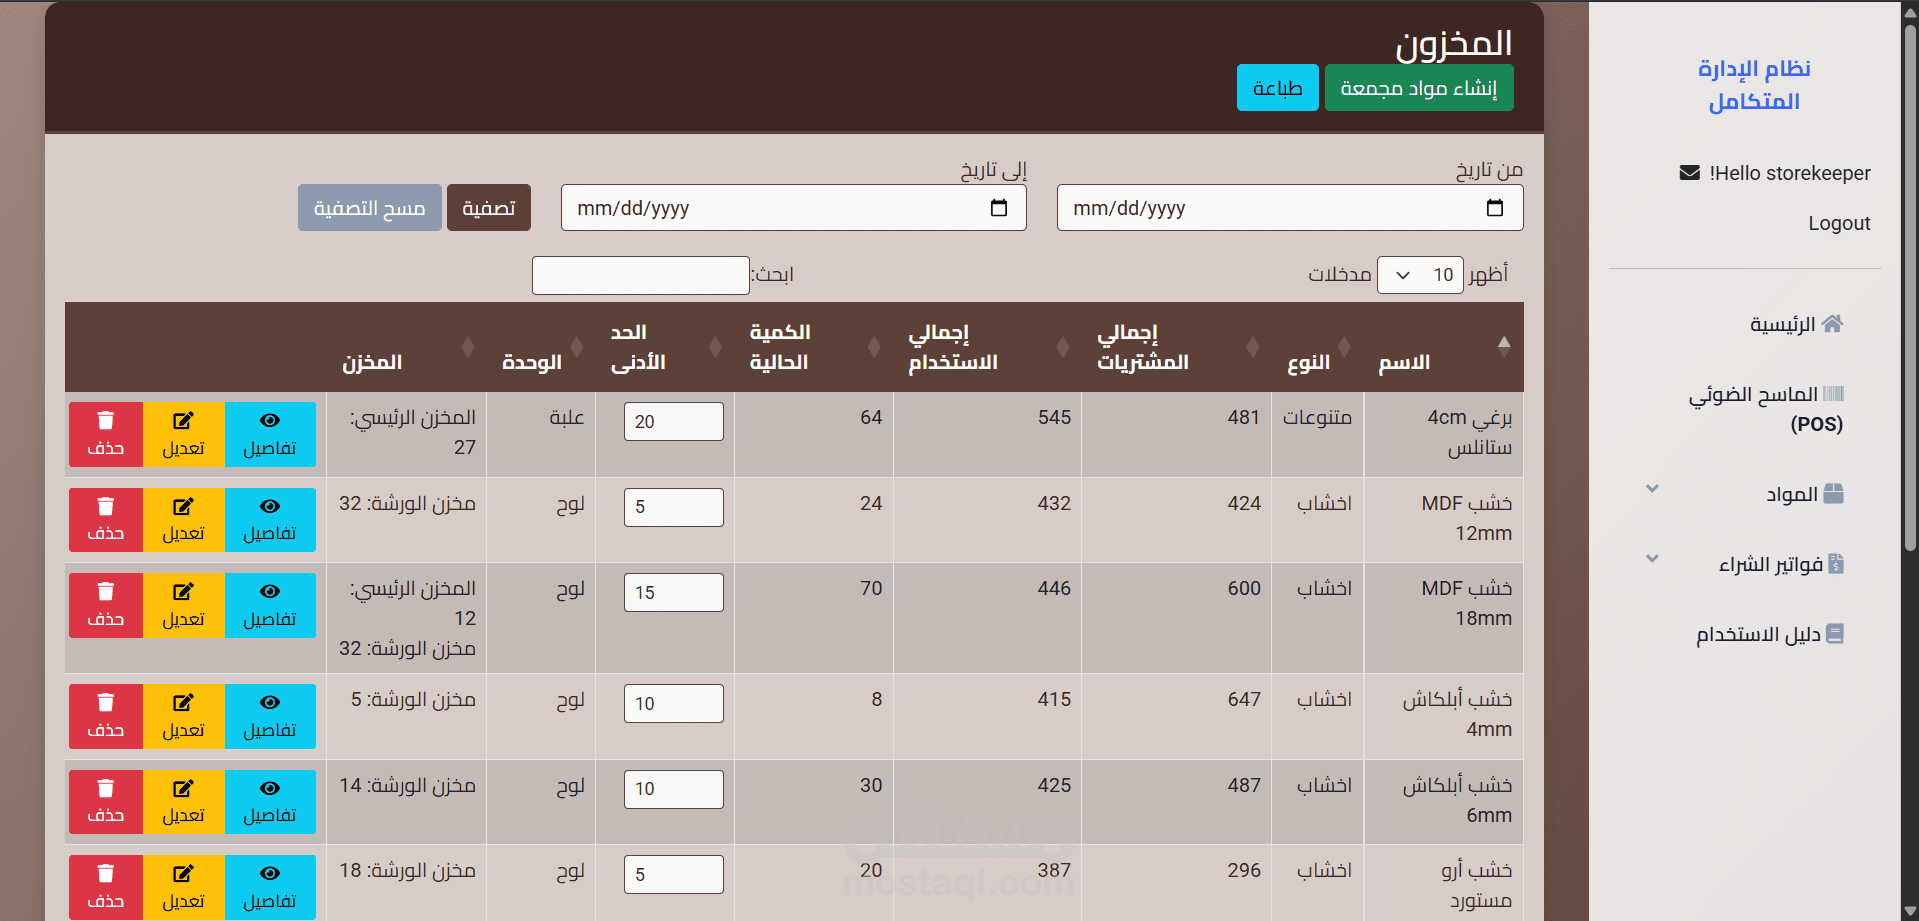The width and height of the screenshot is (1919, 921).
Task: View details of خشب أرو مستورد
Action: [270, 887]
